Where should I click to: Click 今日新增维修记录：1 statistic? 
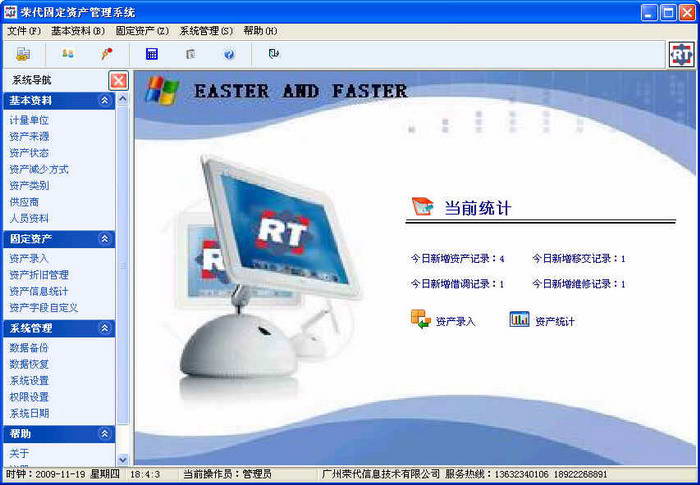point(579,284)
